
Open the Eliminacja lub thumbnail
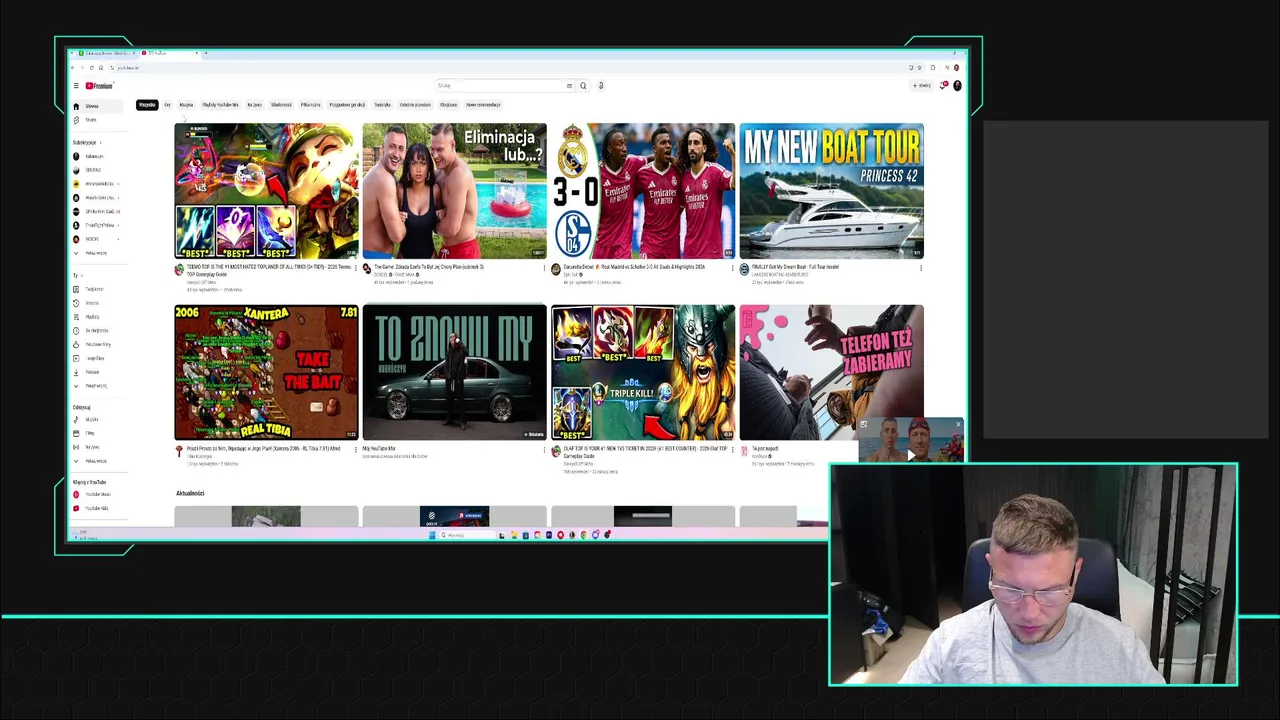pyautogui.click(x=454, y=191)
